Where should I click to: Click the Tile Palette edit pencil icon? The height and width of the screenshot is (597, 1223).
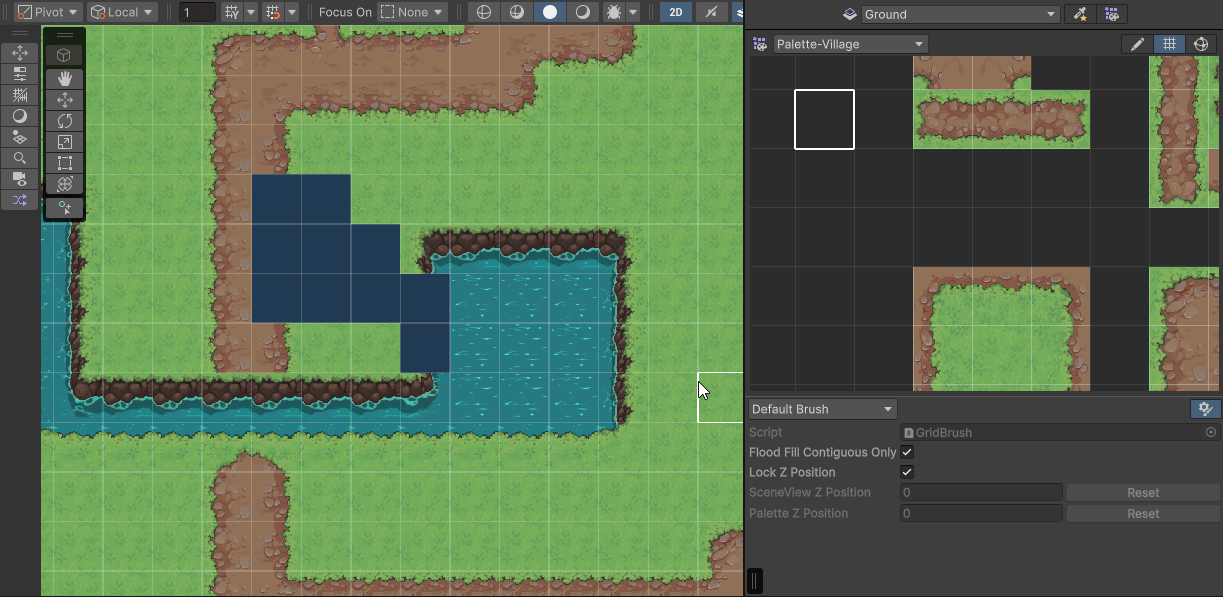[x=1137, y=44]
